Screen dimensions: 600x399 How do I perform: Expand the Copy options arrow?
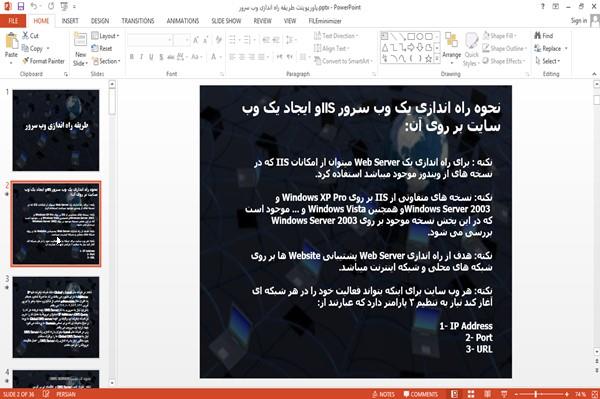[48, 48]
